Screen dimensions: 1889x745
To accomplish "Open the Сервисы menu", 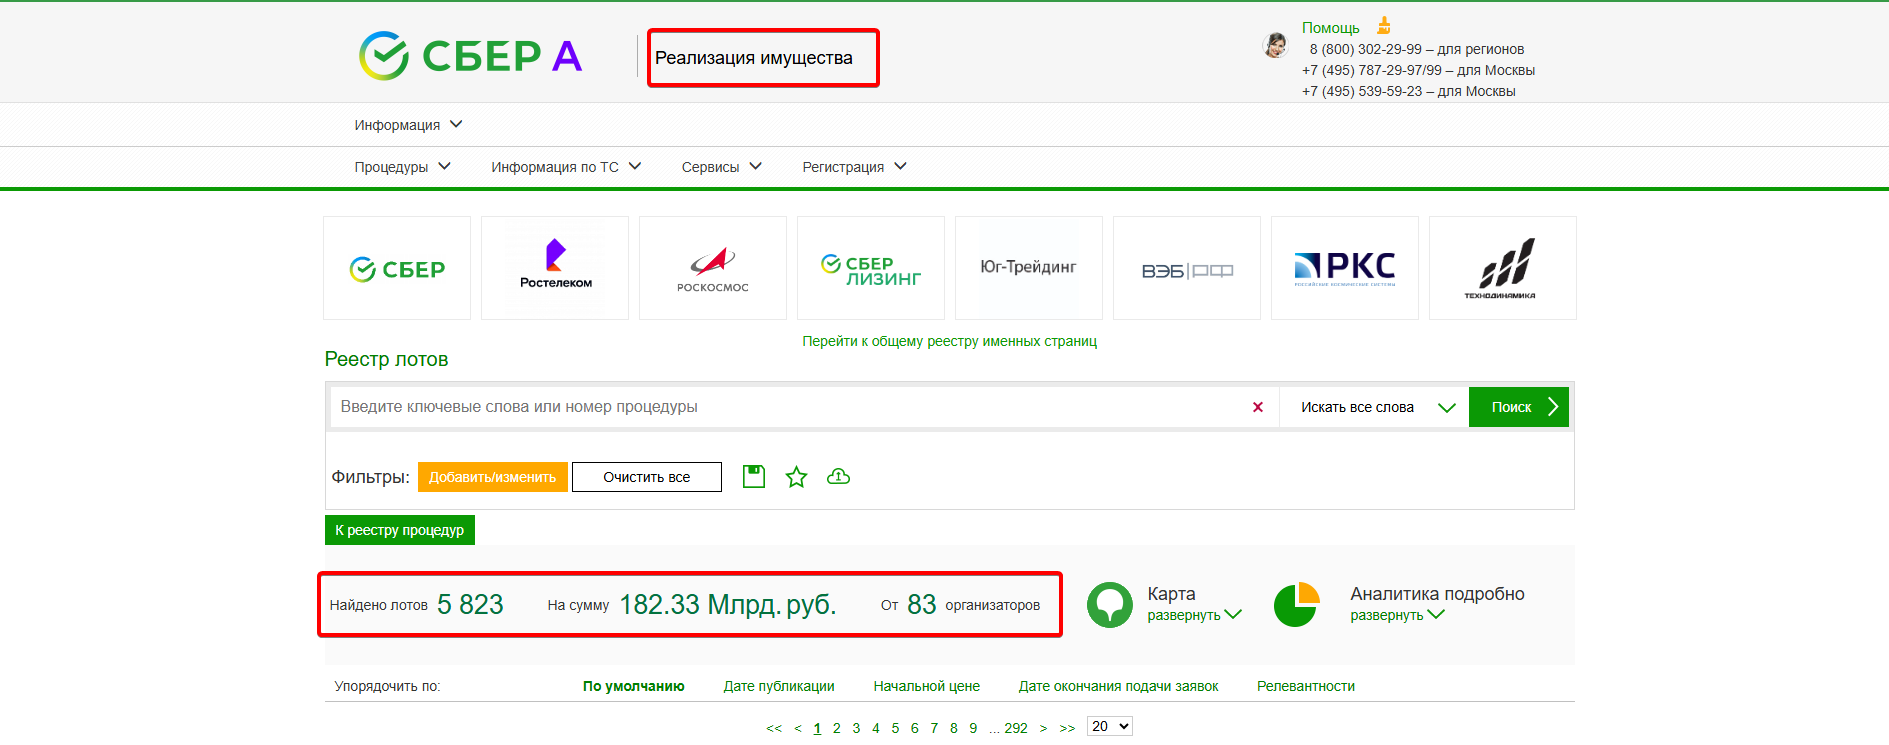I will [721, 167].
